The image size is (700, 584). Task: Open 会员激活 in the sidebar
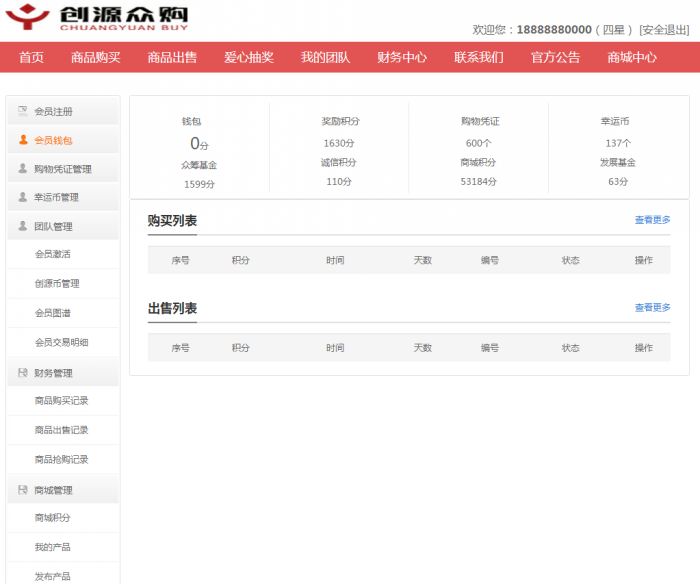[53, 254]
